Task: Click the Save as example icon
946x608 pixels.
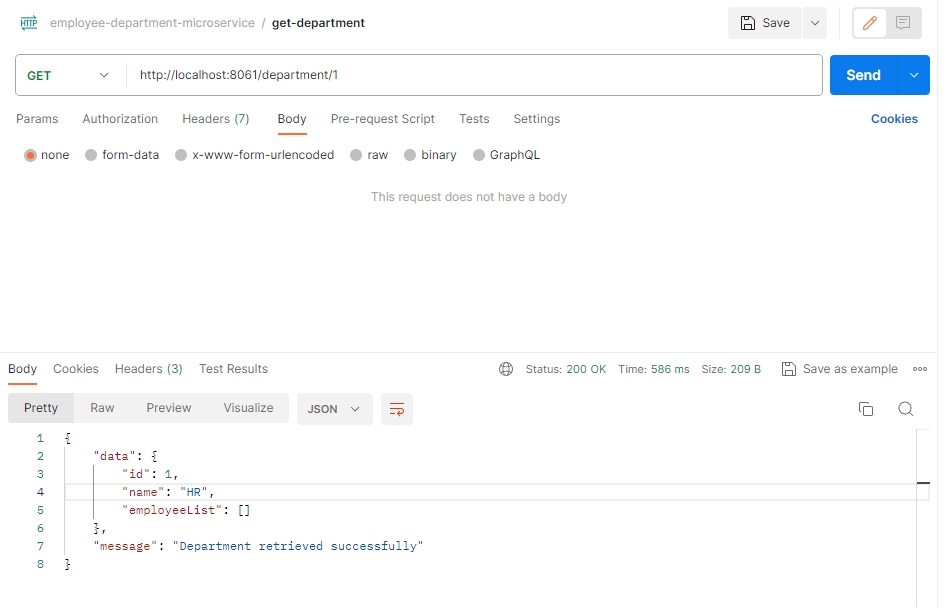Action: point(789,368)
